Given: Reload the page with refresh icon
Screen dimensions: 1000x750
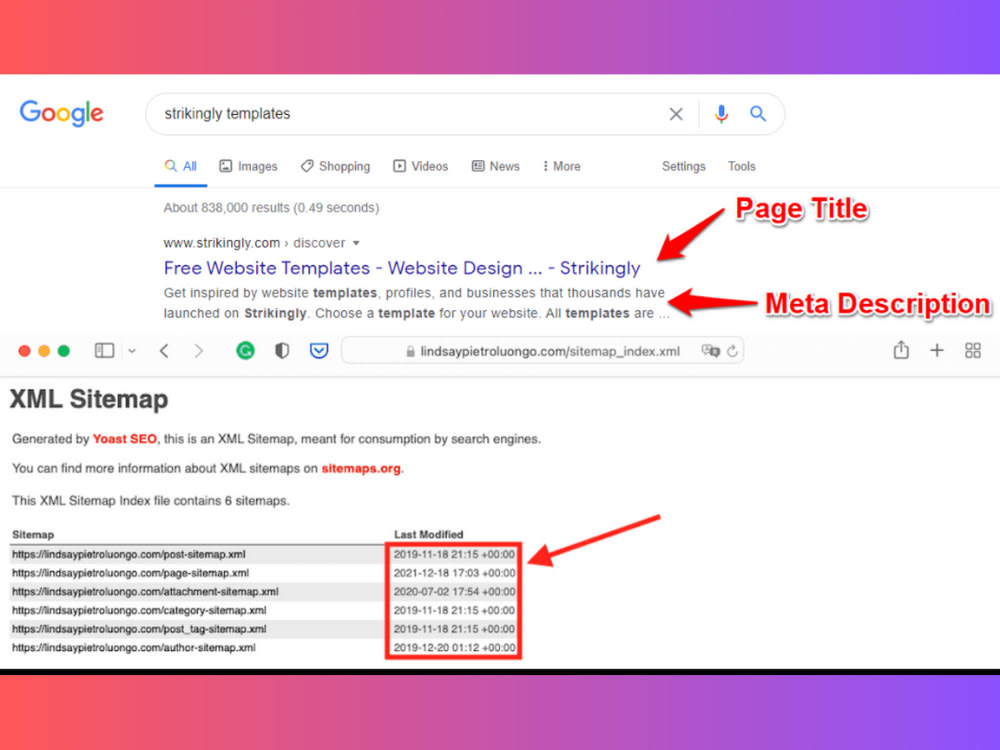Looking at the screenshot, I should [x=733, y=351].
